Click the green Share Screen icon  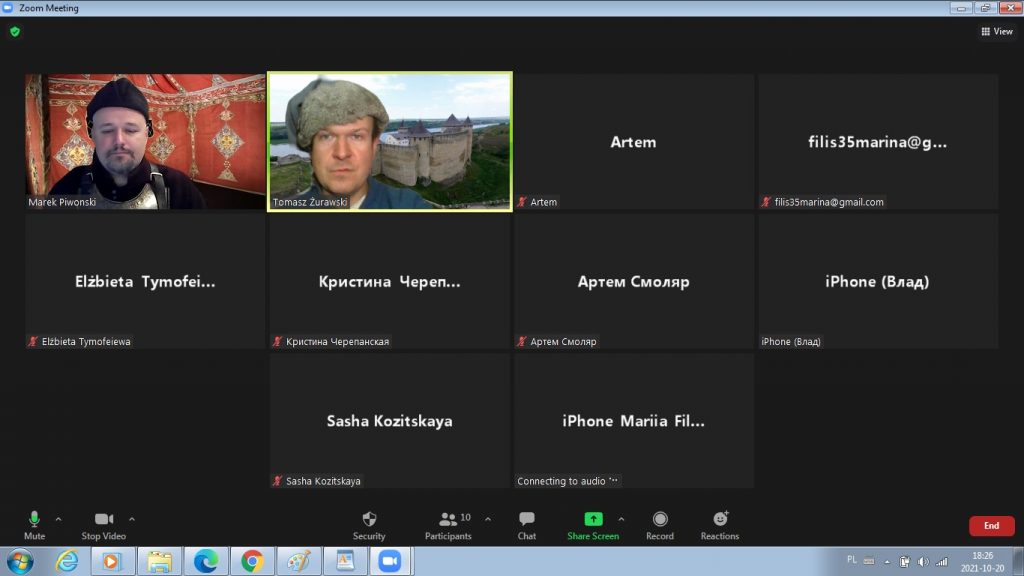point(593,520)
